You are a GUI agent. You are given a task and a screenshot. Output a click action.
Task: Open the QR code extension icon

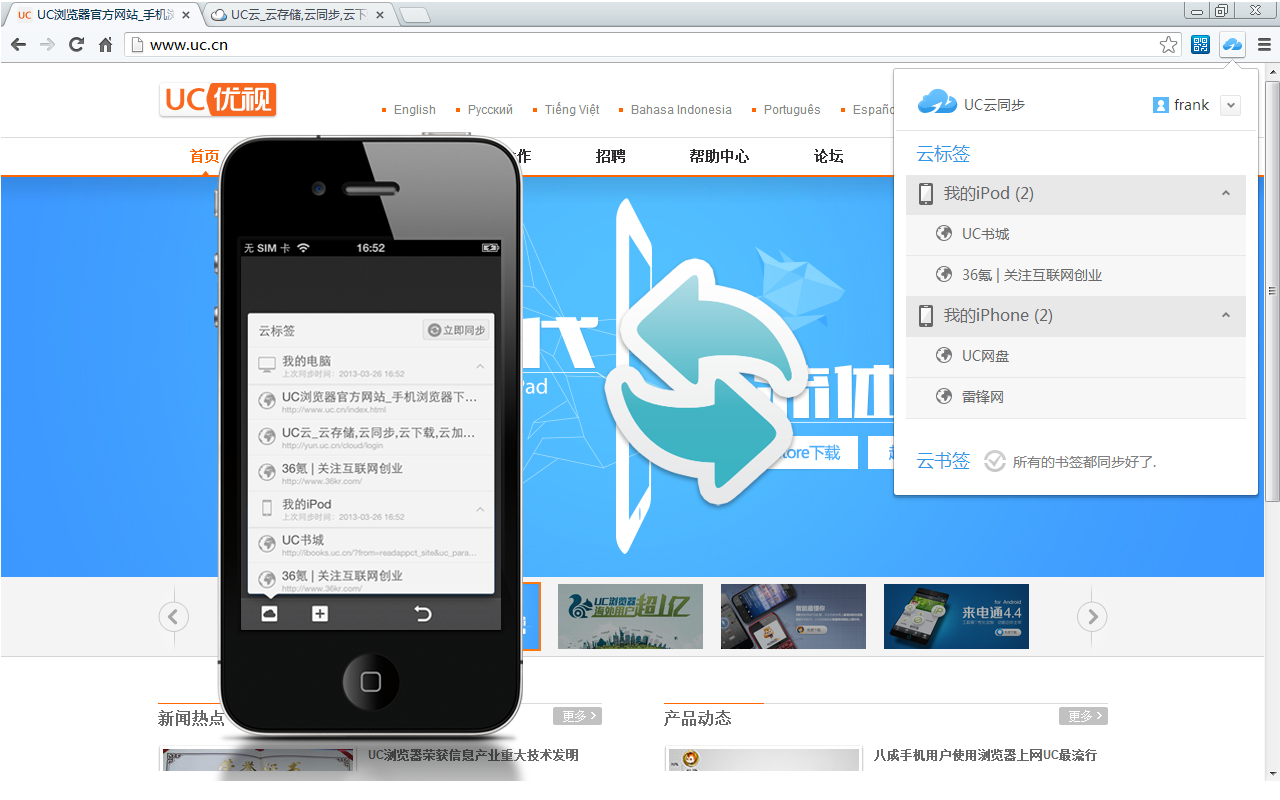(x=1200, y=44)
